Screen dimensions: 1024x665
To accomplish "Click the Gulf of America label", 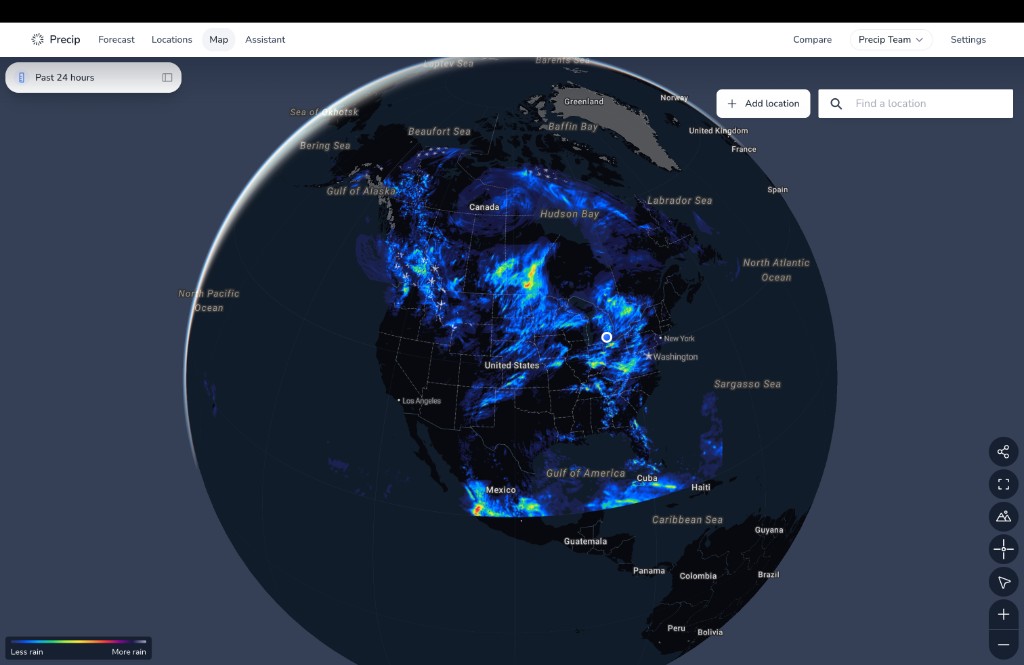I will click(586, 473).
